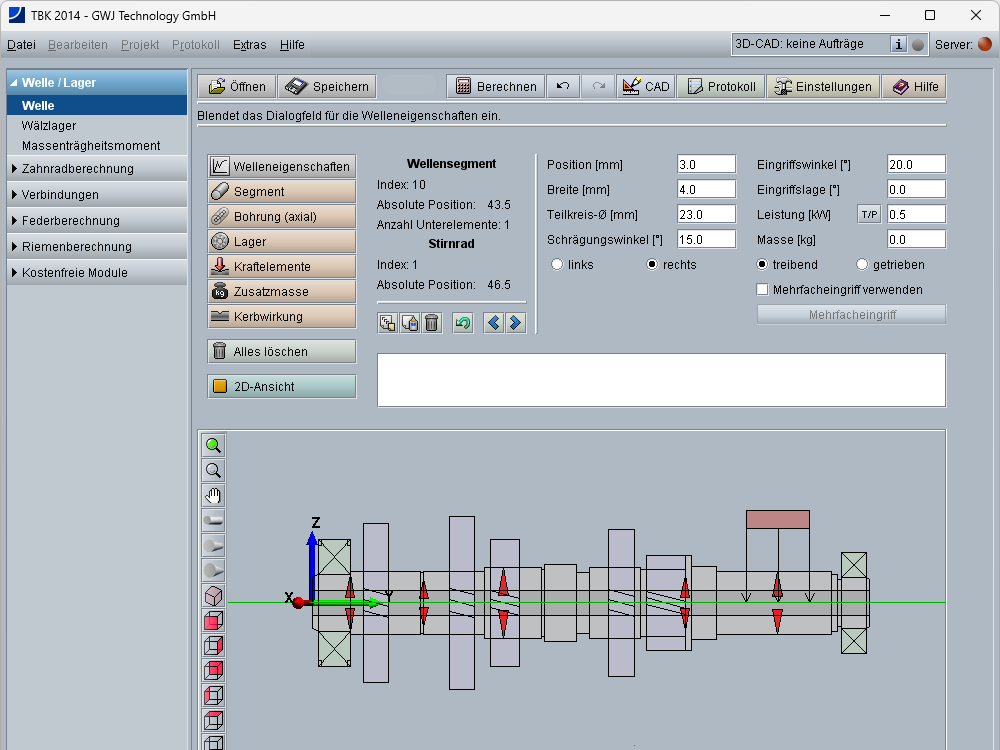The image size is (1000, 750).
Task: Delete the element with trash icon
Action: 431,323
